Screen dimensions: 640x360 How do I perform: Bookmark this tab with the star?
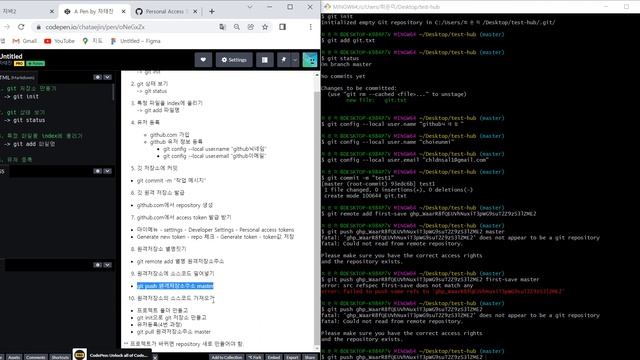265,27
